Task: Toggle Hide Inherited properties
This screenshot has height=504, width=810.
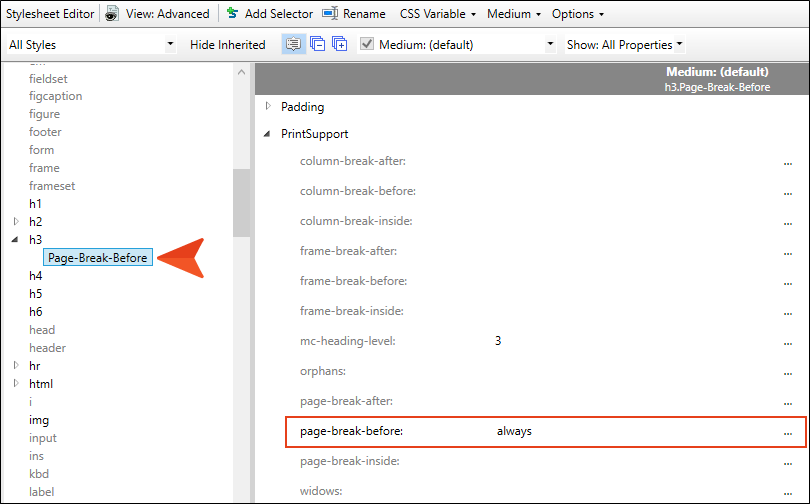Action: [x=228, y=44]
